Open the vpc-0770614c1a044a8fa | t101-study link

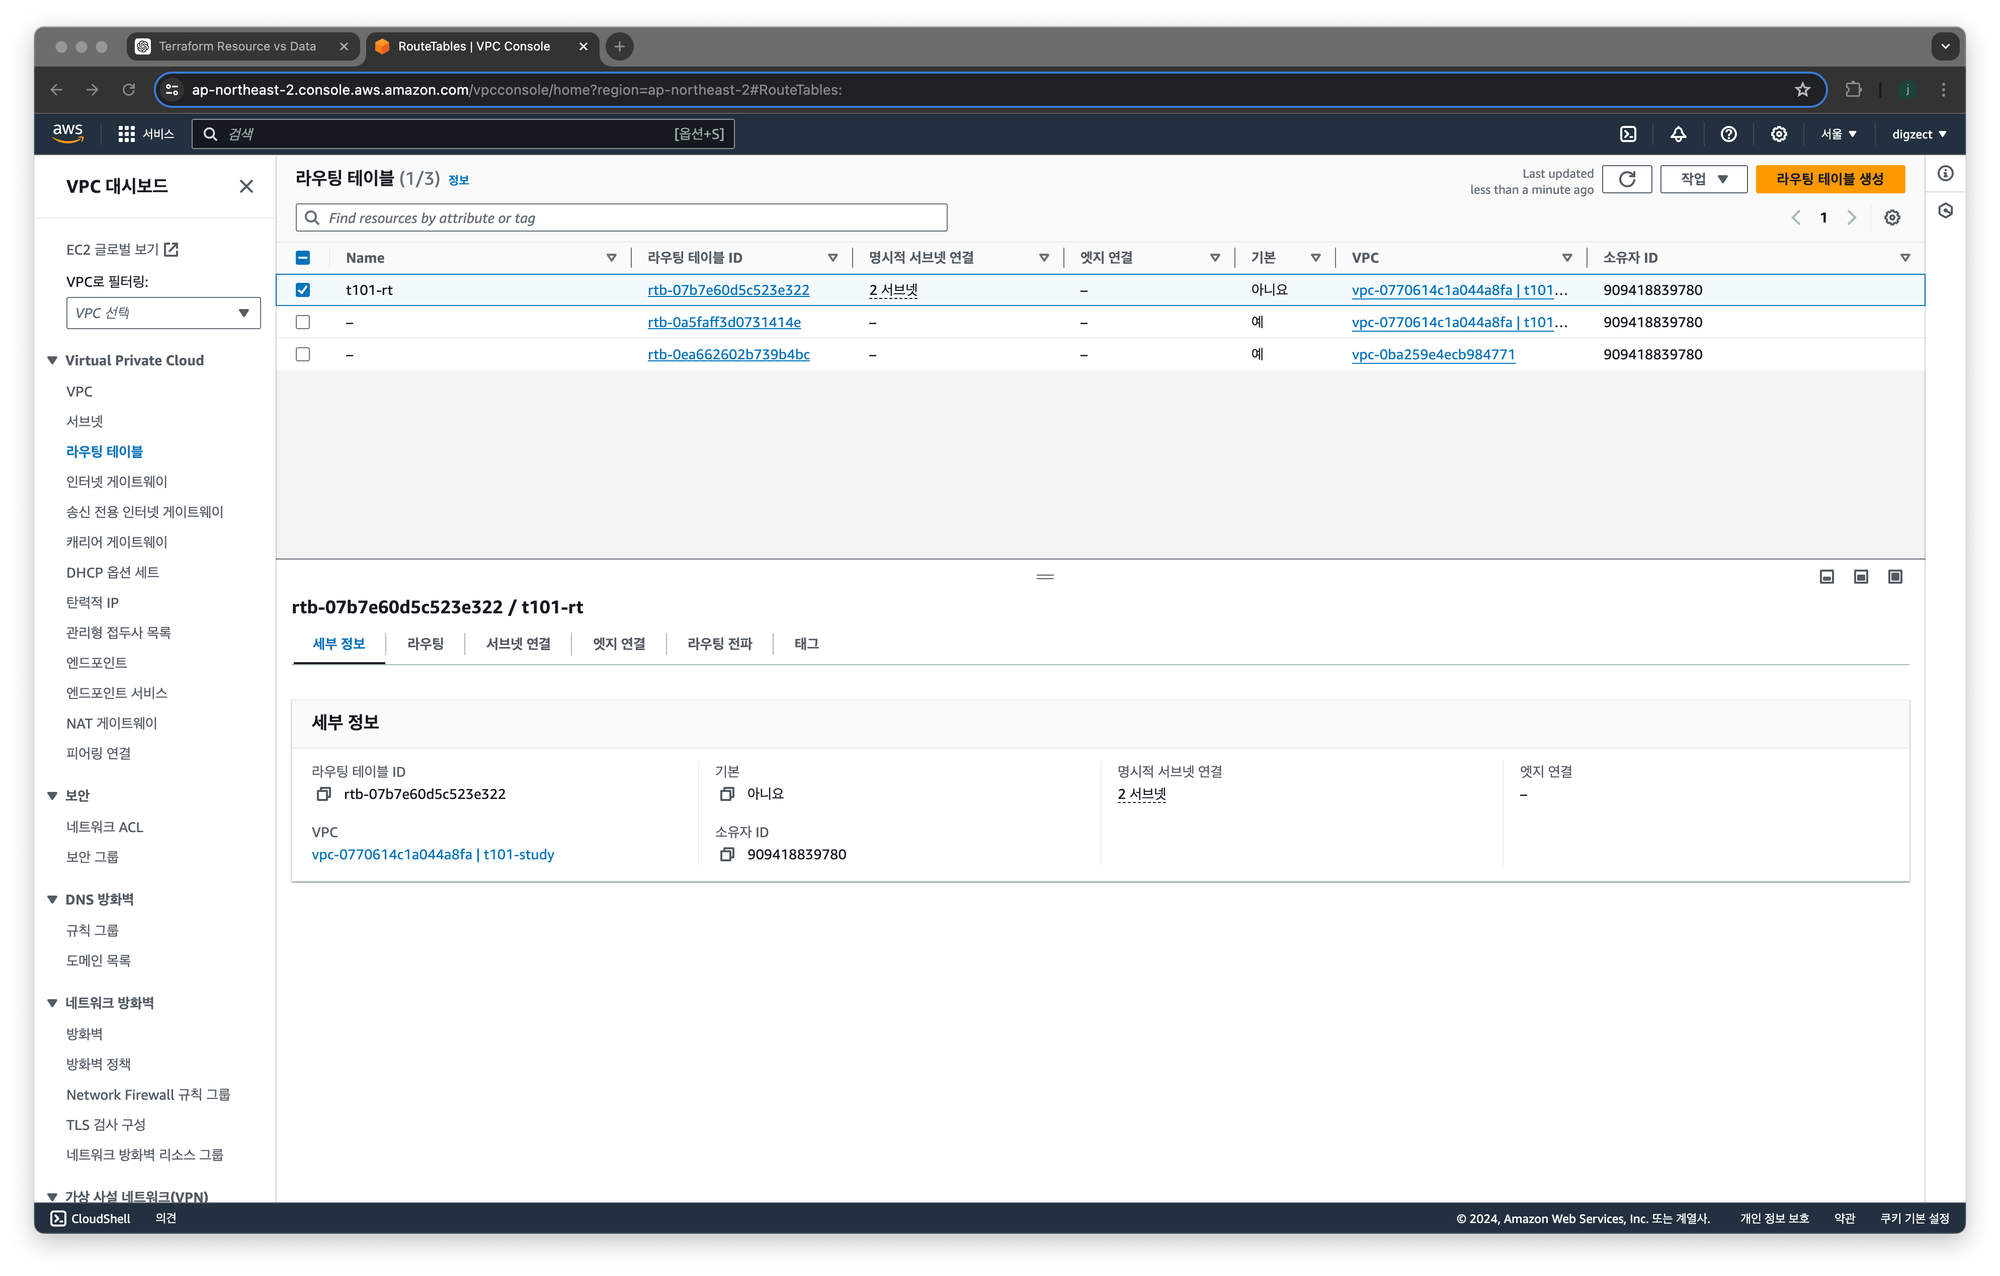click(433, 855)
